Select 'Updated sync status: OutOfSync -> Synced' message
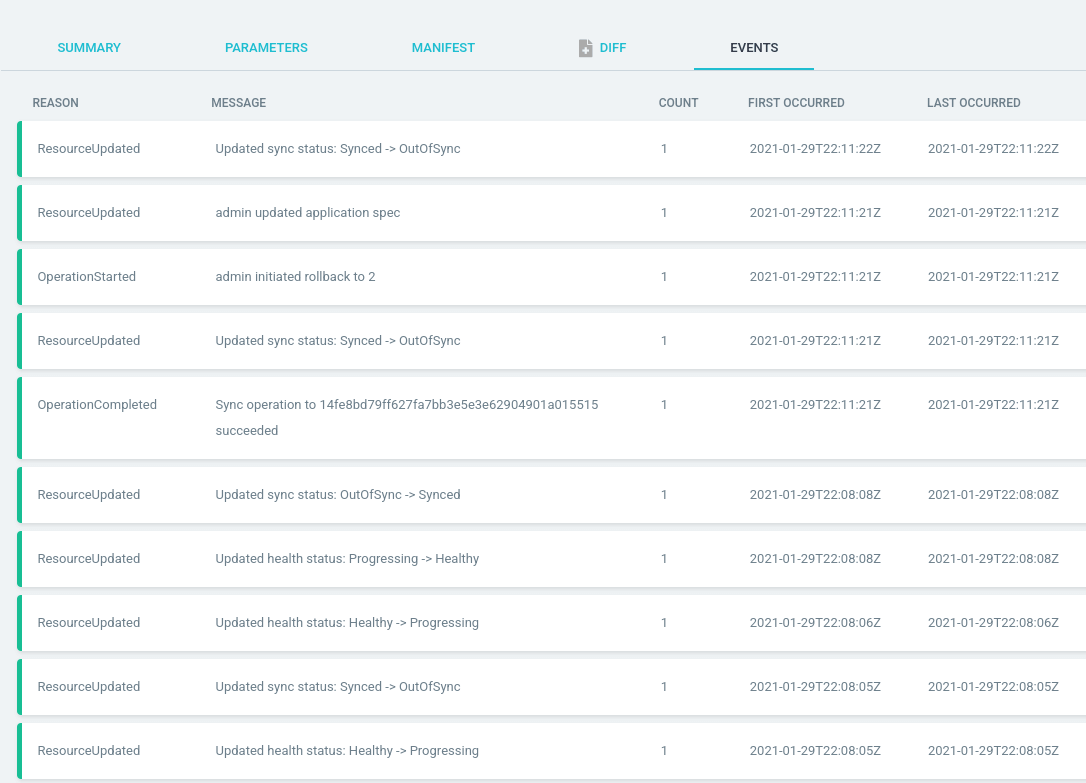The image size is (1086, 783). pos(337,494)
